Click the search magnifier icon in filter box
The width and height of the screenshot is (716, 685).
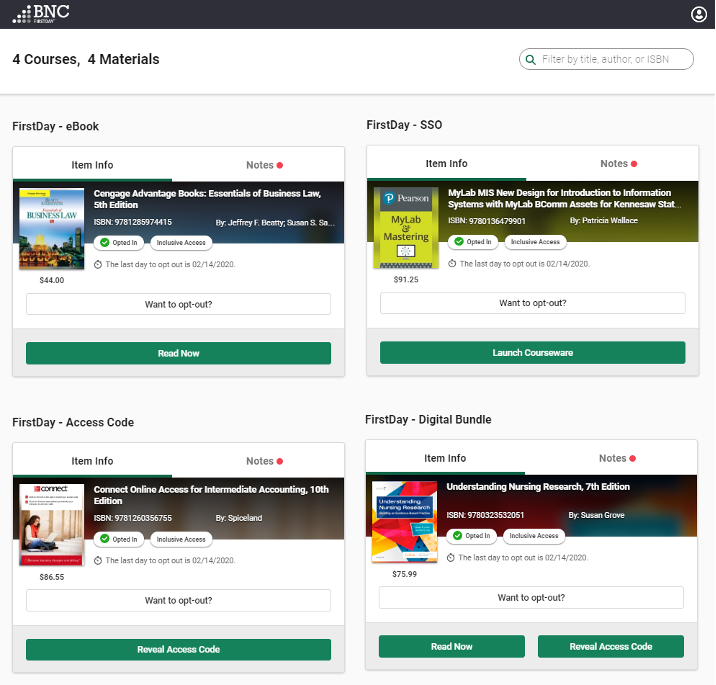tap(530, 59)
